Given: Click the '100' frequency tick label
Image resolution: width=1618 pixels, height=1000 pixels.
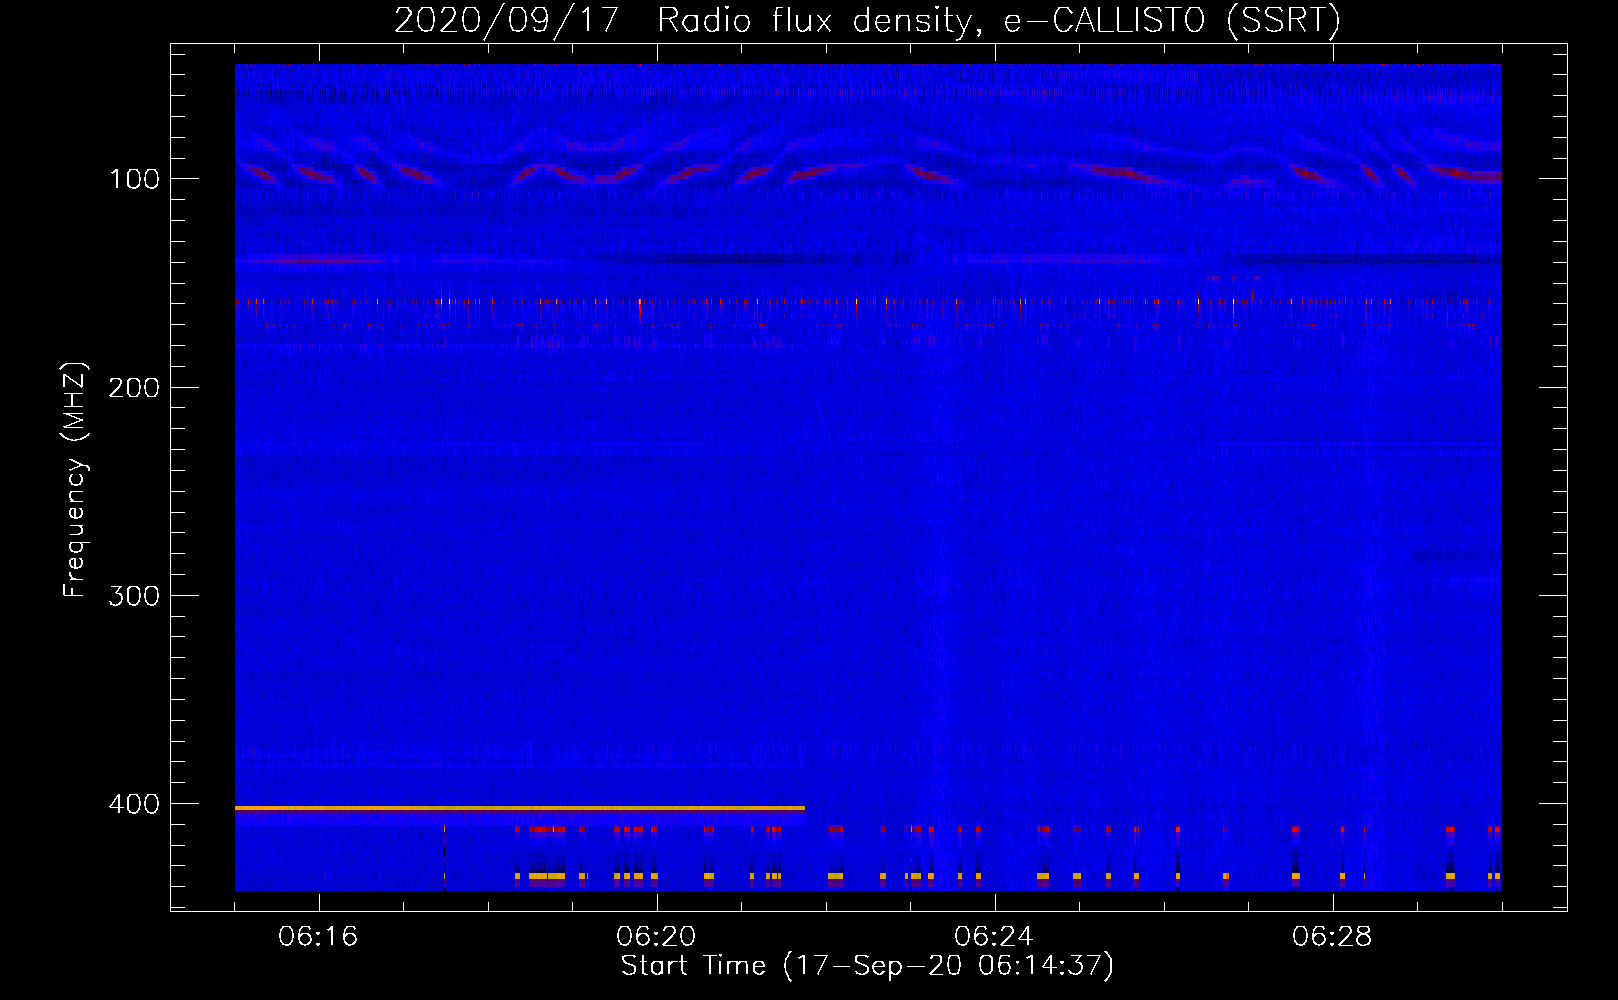Looking at the screenshot, I should 135,179.
